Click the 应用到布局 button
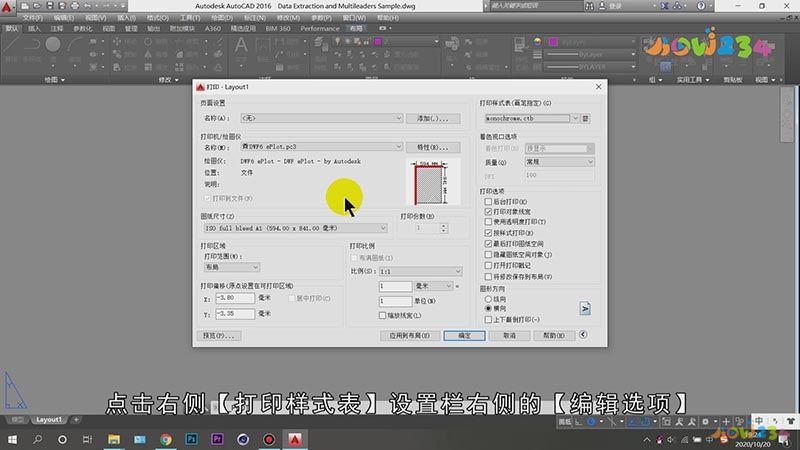 [409, 336]
